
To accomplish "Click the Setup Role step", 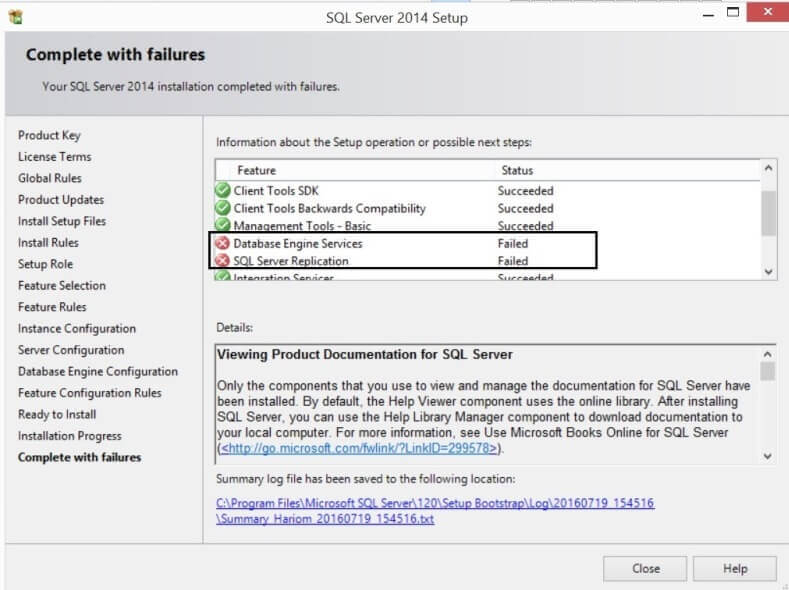I will pyautogui.click(x=45, y=264).
